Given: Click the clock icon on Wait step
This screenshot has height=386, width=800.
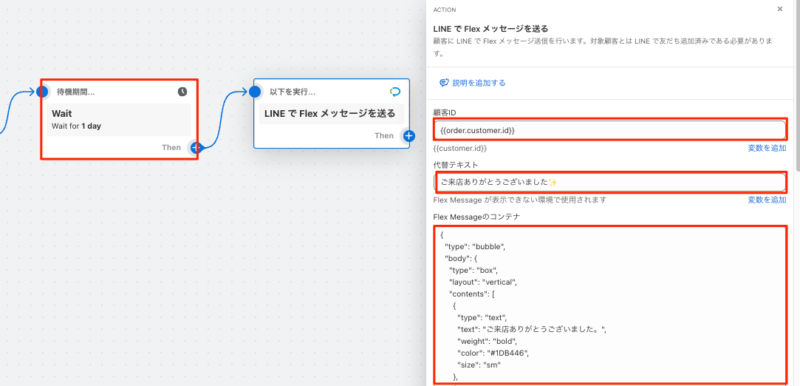Looking at the screenshot, I should pos(182,92).
